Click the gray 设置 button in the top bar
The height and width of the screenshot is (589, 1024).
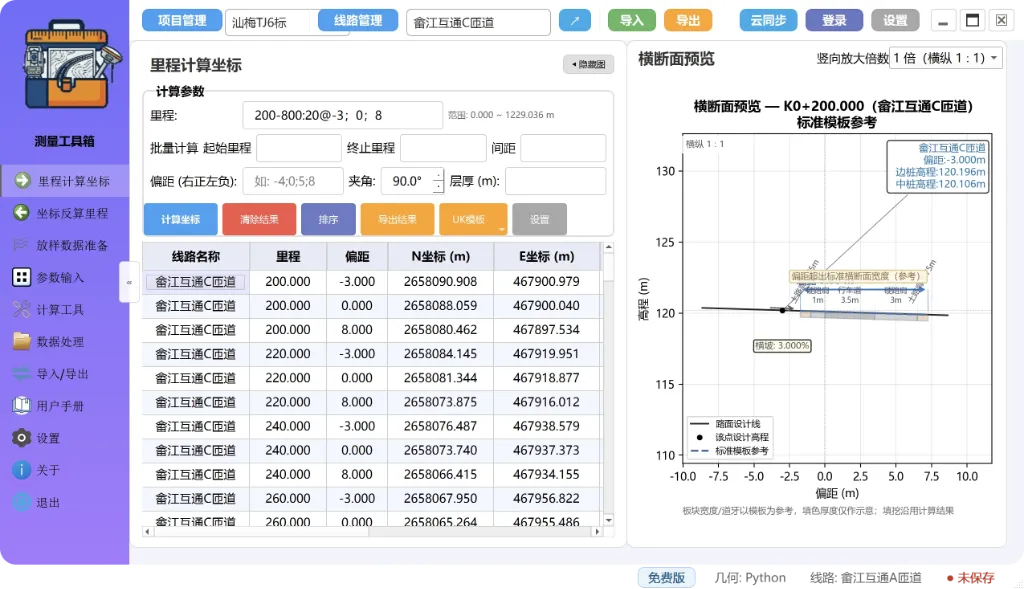pos(895,20)
